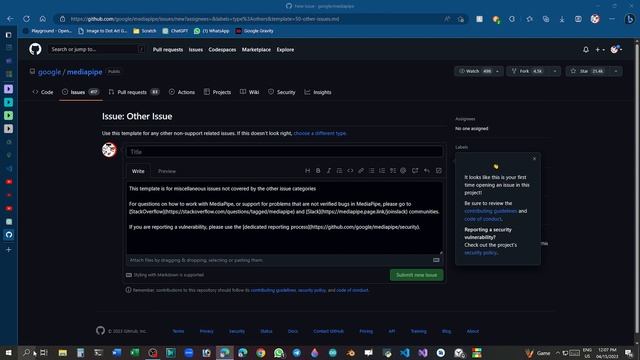This screenshot has height=360, width=640.
Task: Open Explore in the header navigation
Action: pos(285,49)
